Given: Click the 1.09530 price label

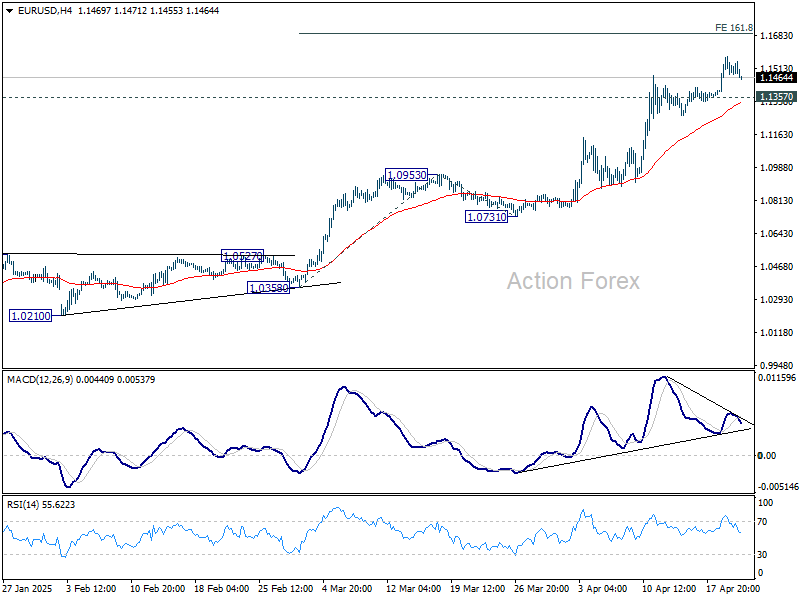Looking at the screenshot, I should [x=407, y=175].
